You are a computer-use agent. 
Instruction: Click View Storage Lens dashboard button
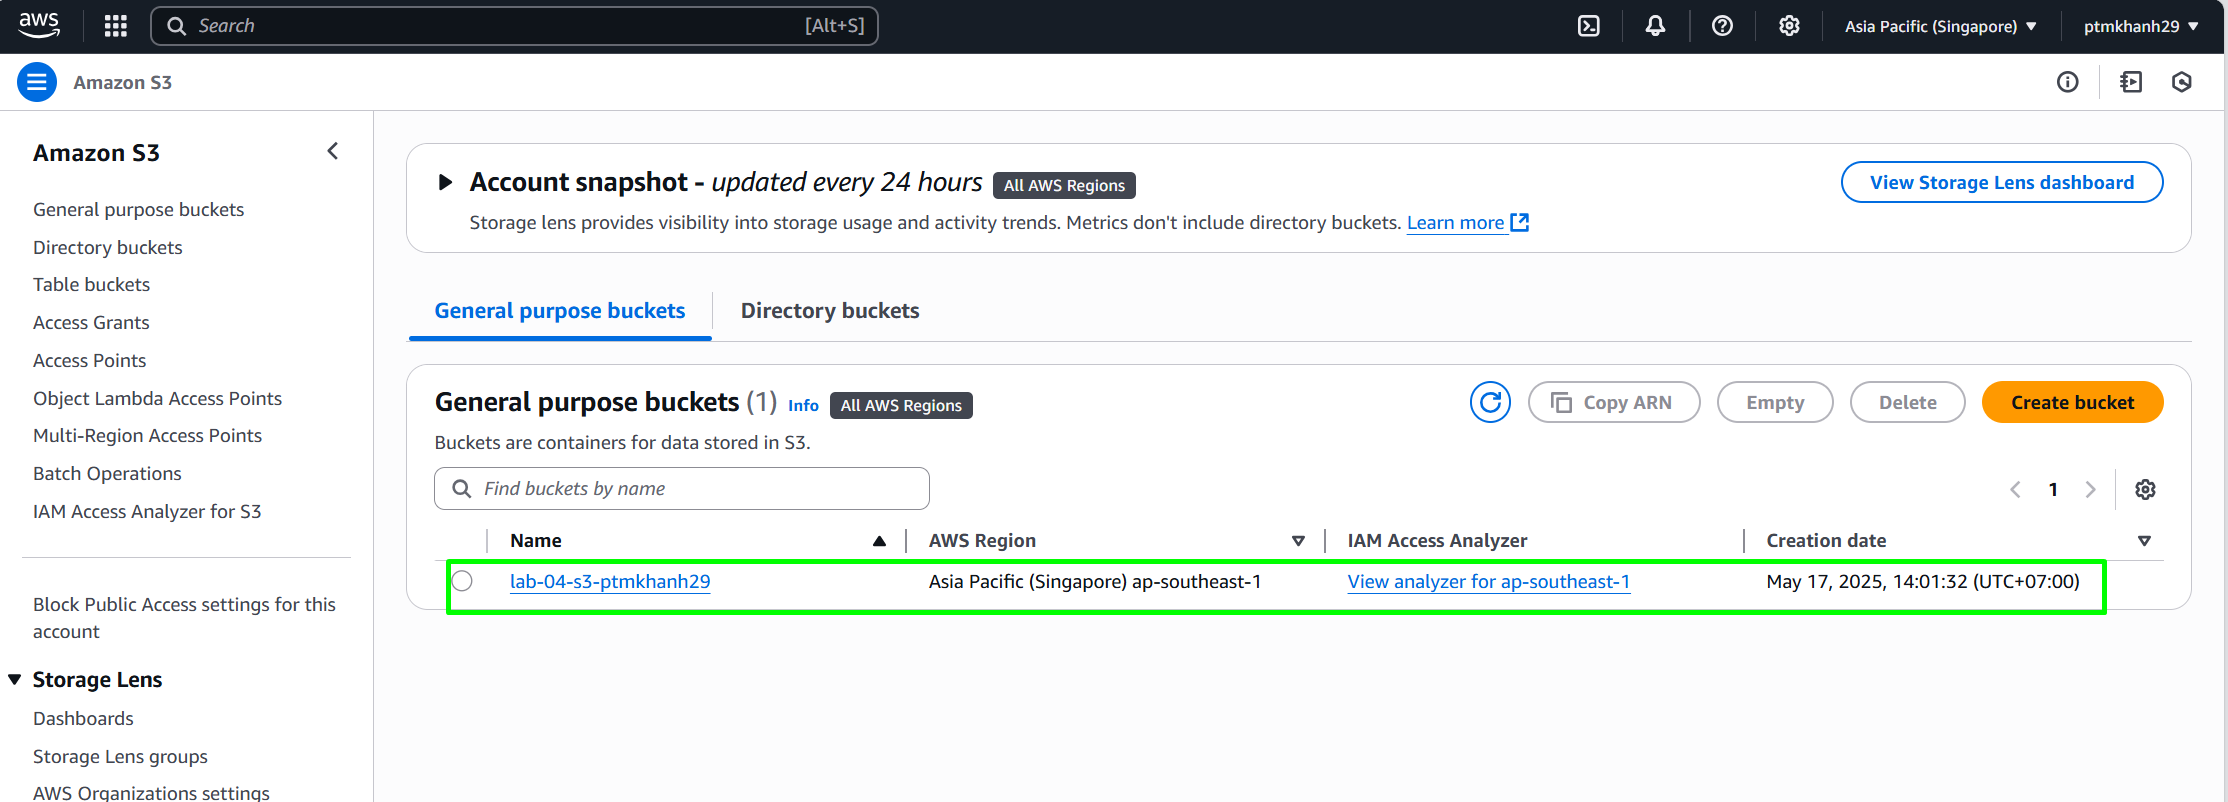click(2002, 182)
